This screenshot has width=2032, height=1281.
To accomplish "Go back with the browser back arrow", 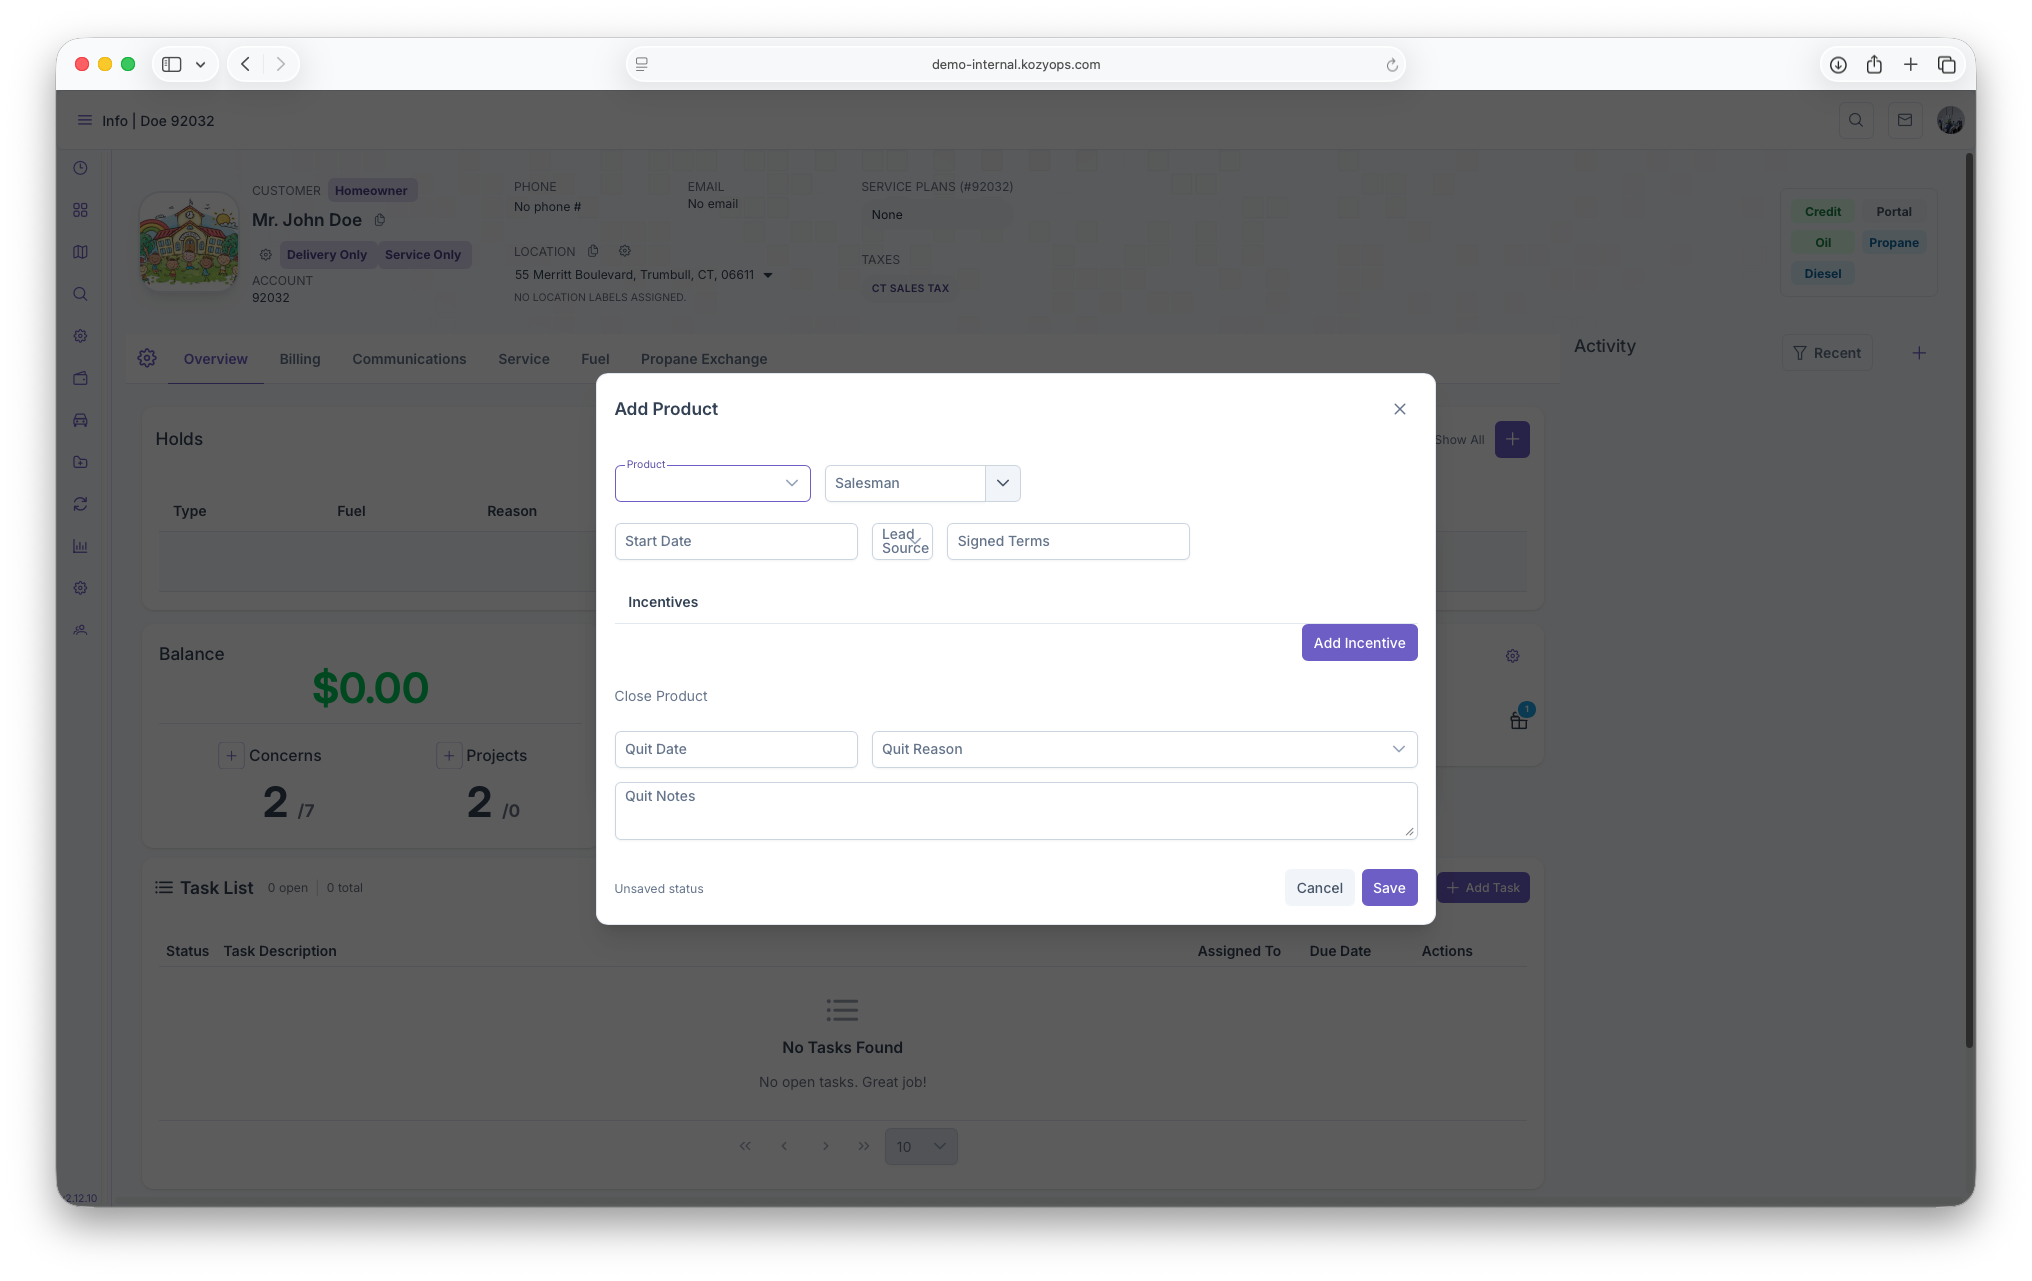I will 246,65.
